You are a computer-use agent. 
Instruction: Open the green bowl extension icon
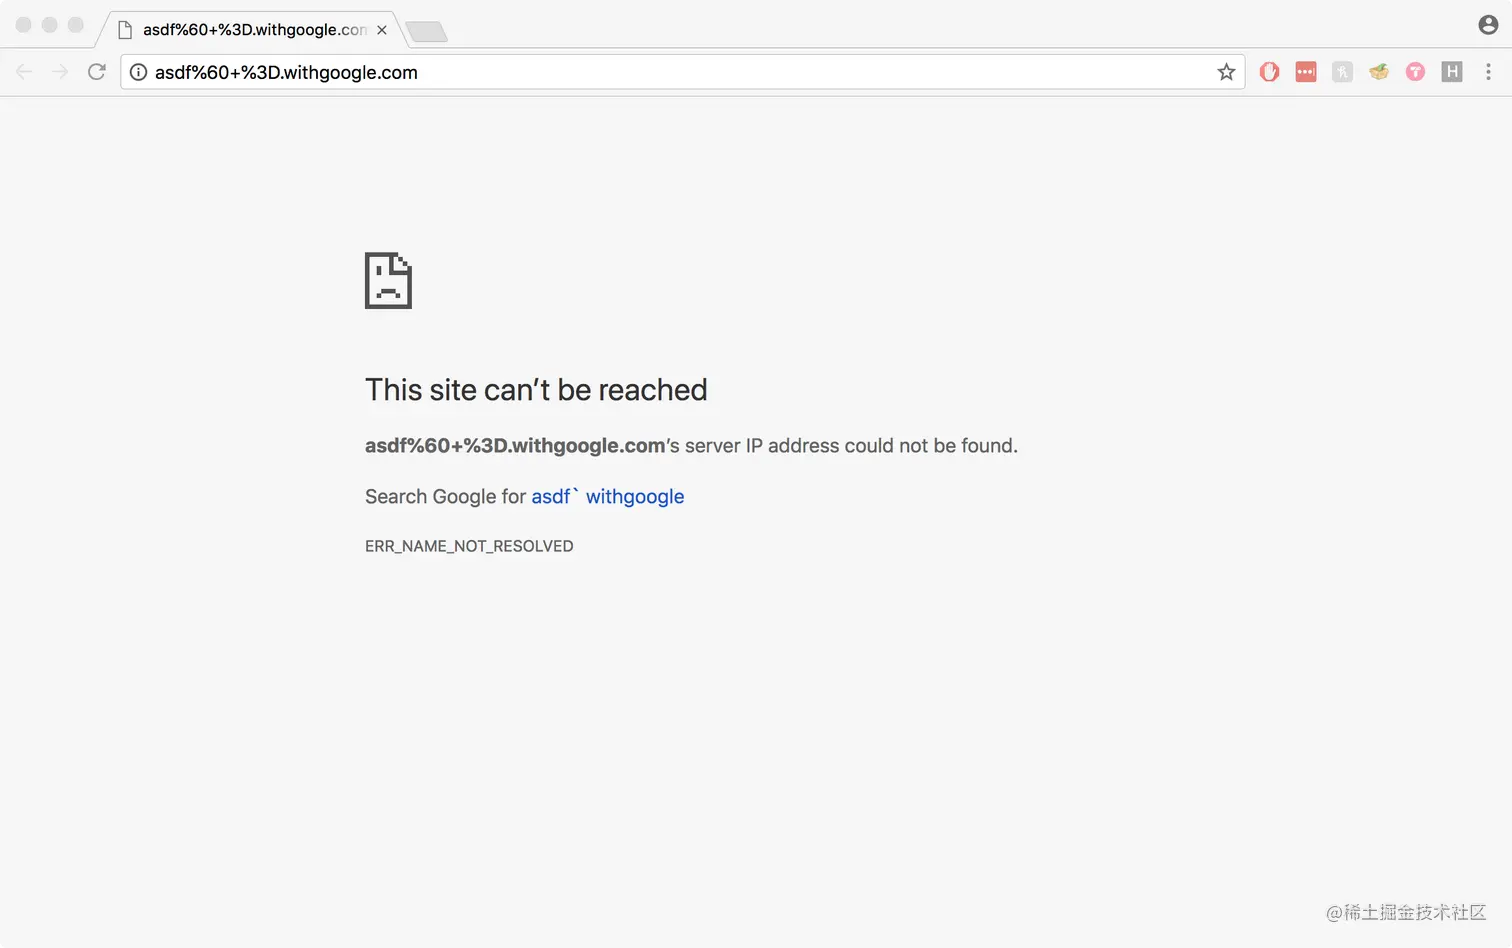pyautogui.click(x=1379, y=72)
